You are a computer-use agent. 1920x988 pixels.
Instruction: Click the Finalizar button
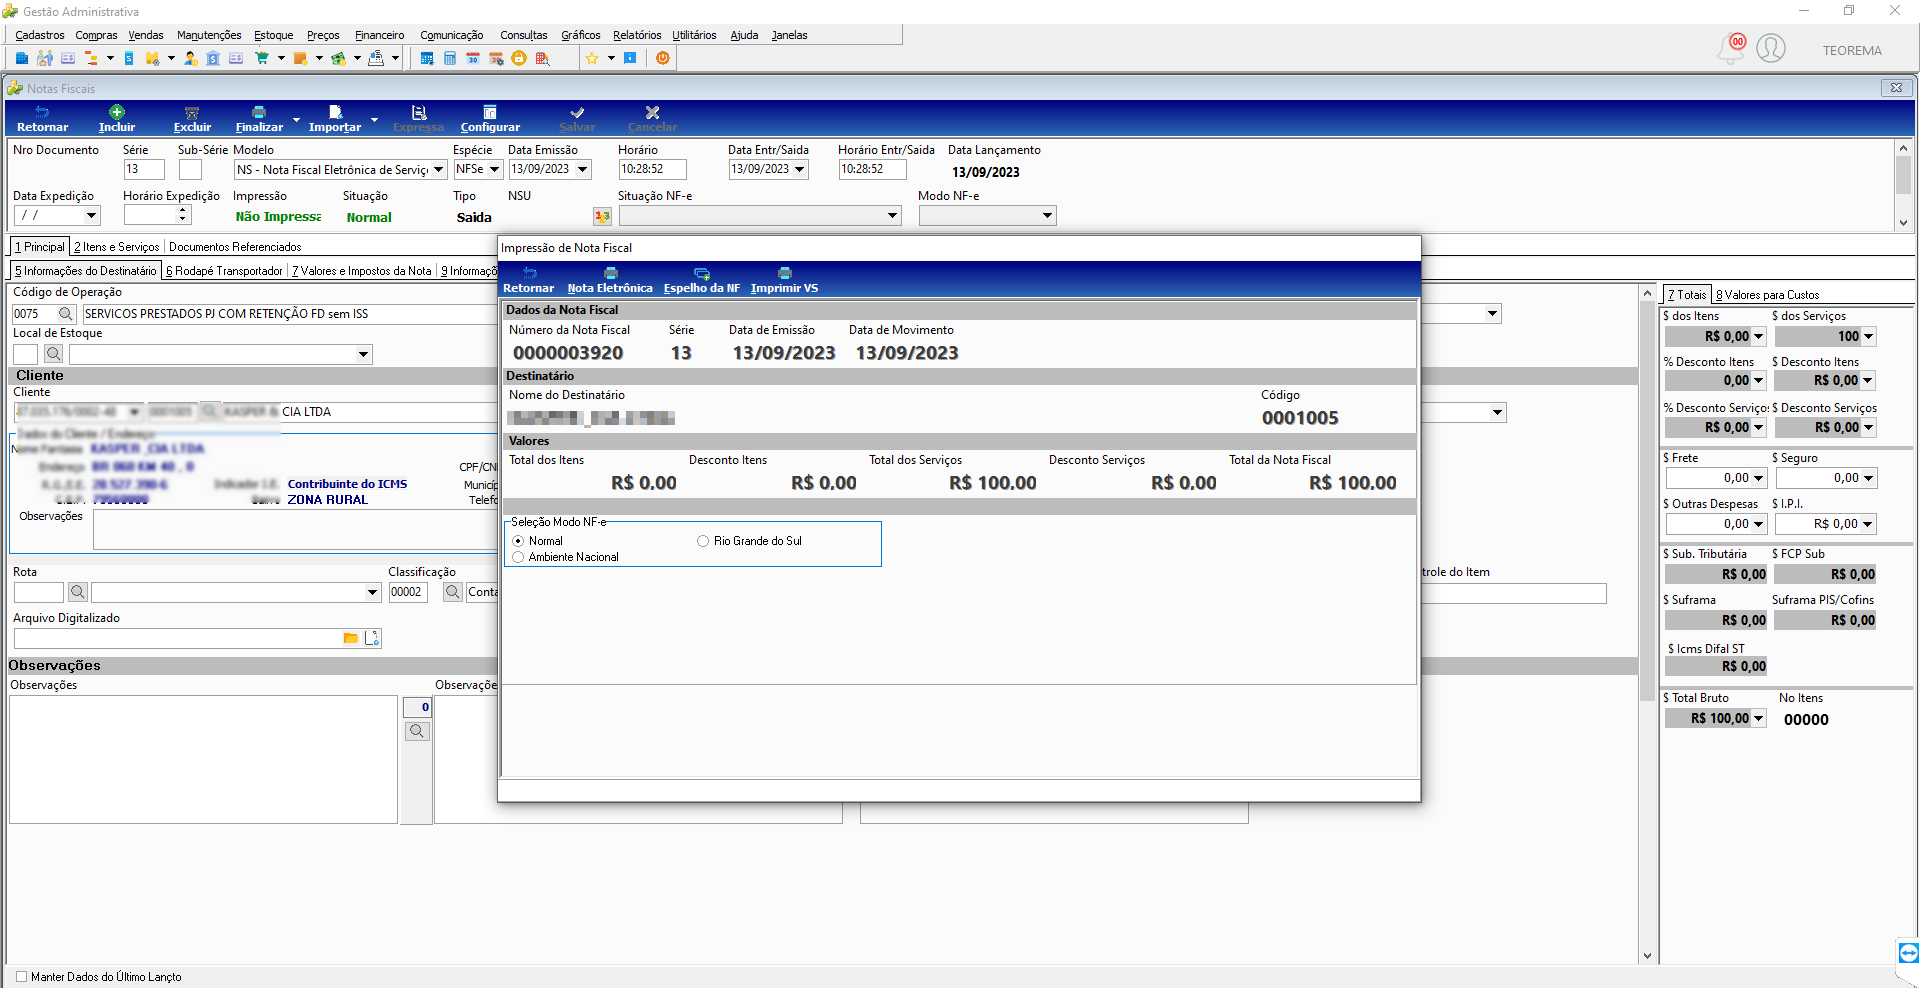click(x=259, y=119)
